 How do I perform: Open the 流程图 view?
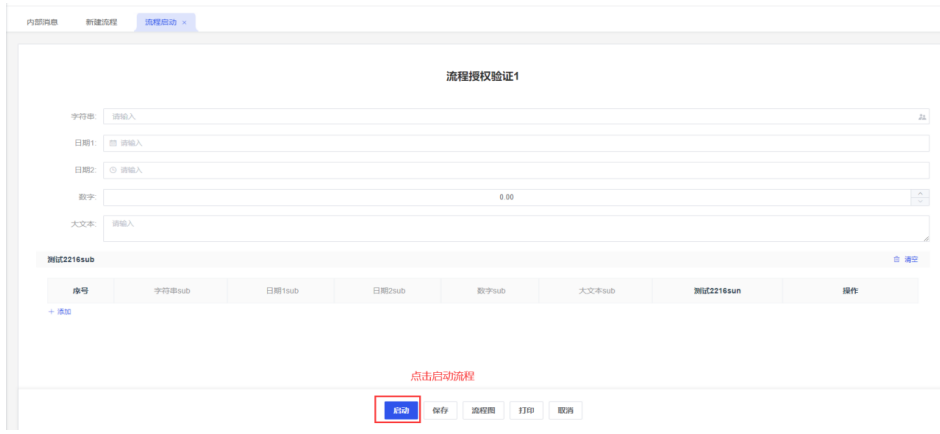pyautogui.click(x=483, y=411)
